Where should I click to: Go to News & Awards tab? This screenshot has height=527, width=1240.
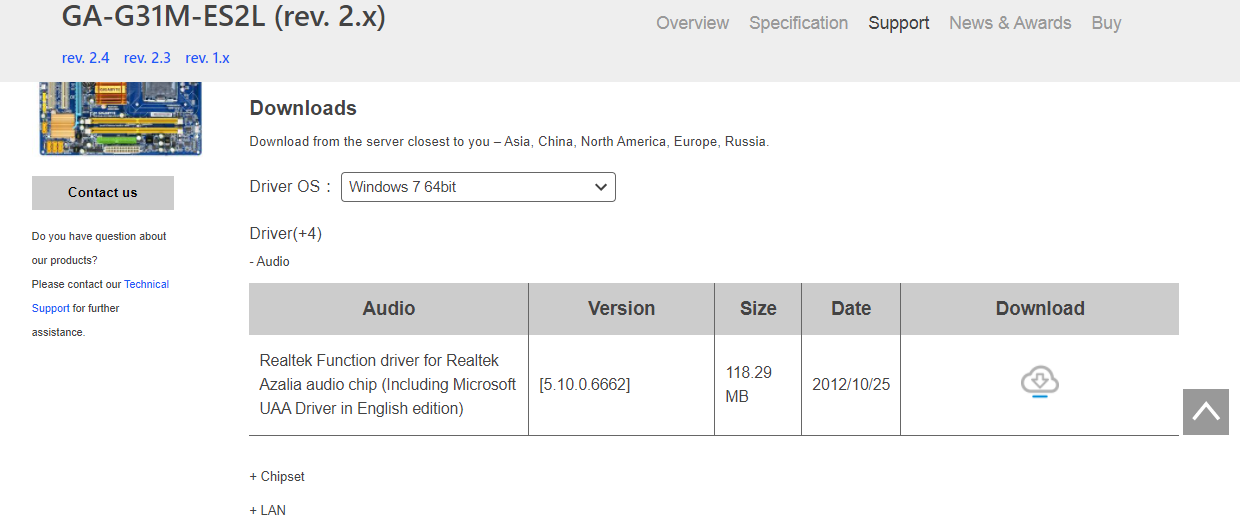pyautogui.click(x=1009, y=23)
